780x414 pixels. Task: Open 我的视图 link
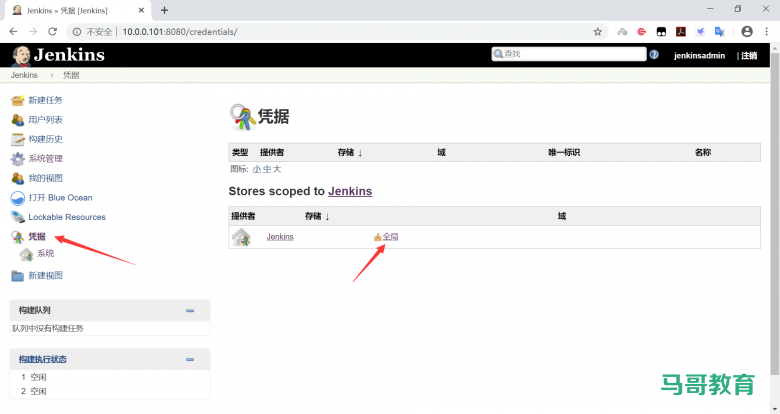pos(45,178)
